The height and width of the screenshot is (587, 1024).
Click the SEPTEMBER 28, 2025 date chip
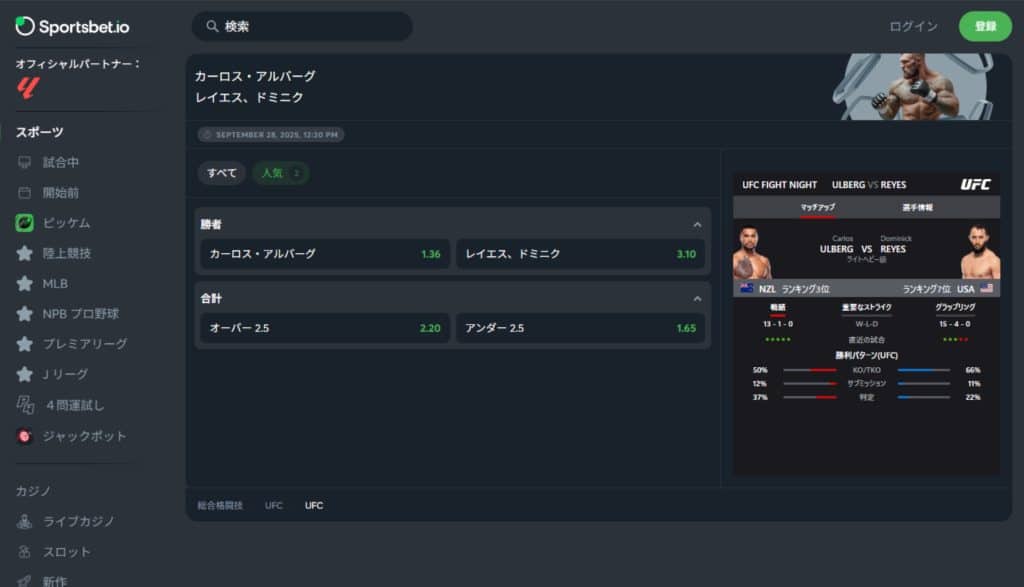[x=271, y=135]
